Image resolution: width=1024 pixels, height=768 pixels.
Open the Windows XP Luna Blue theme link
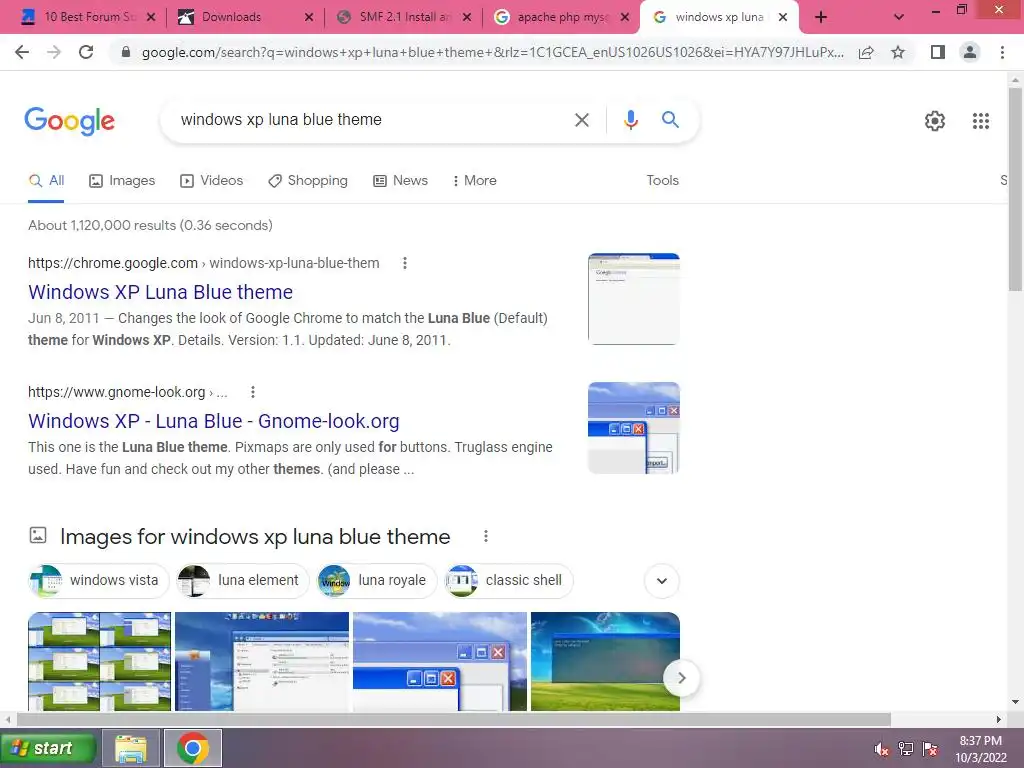coord(161,292)
